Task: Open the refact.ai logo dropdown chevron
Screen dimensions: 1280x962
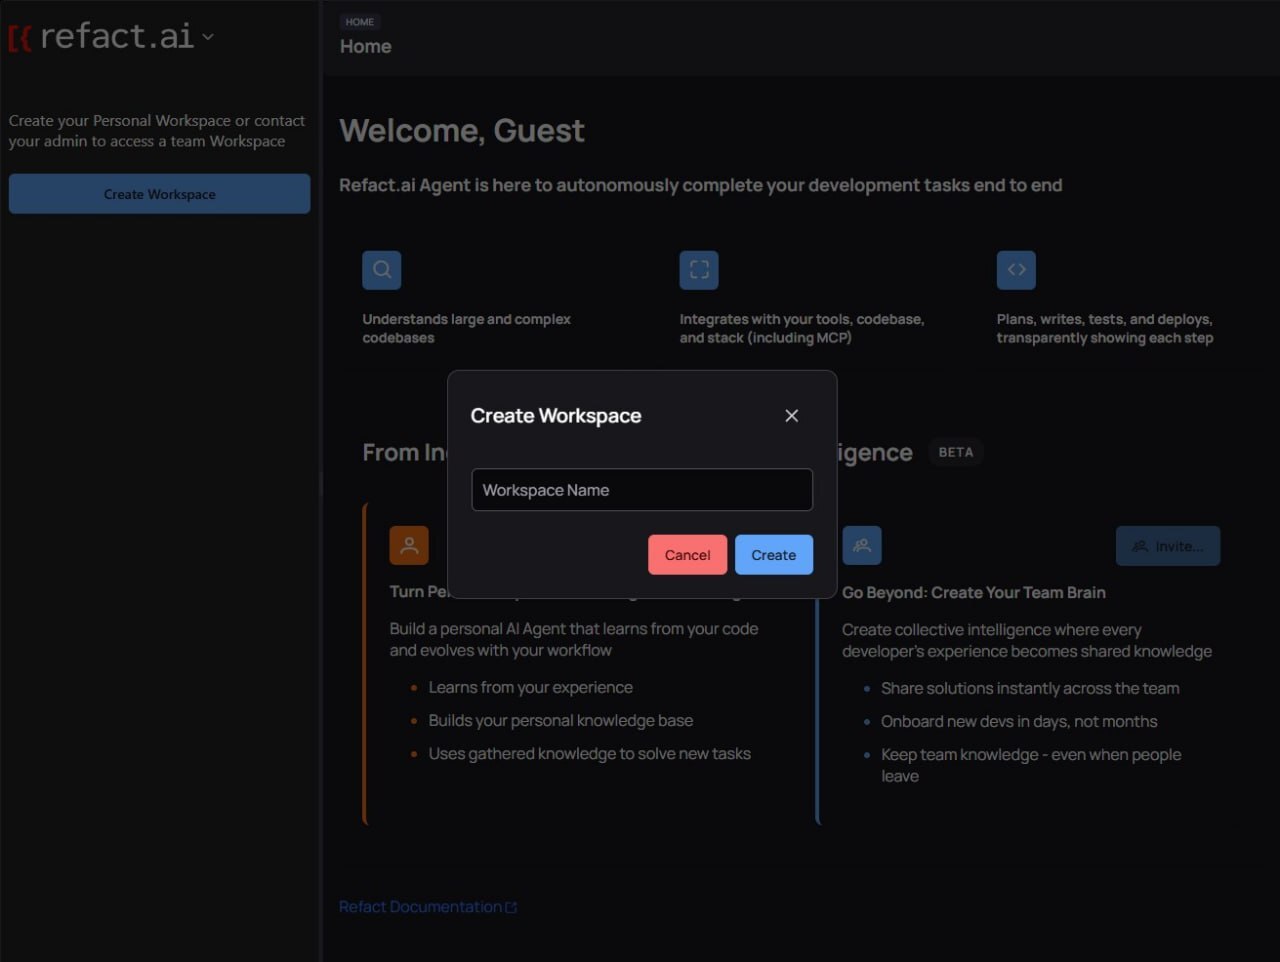Action: click(208, 37)
